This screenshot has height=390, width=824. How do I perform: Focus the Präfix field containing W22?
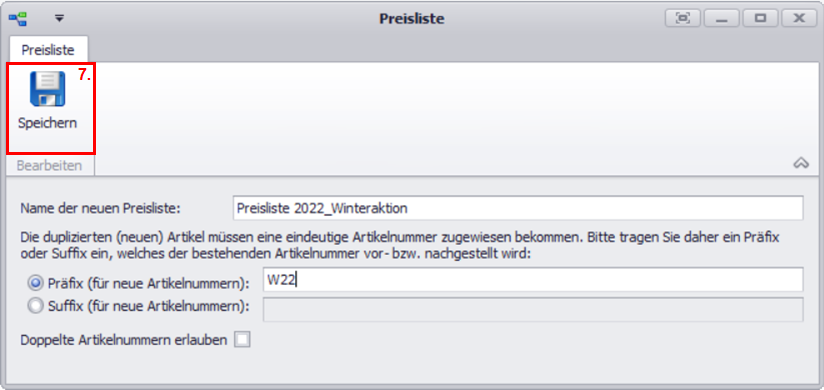(533, 280)
